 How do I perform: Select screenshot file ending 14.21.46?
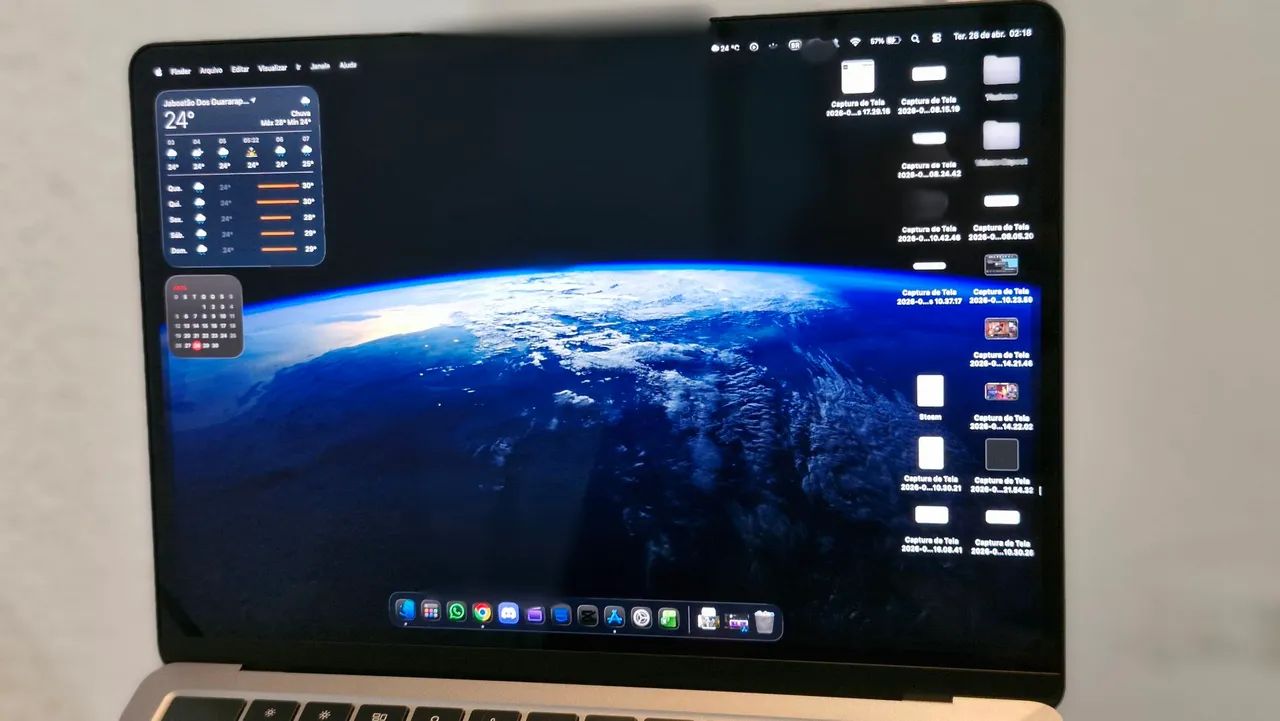[x=1002, y=342]
